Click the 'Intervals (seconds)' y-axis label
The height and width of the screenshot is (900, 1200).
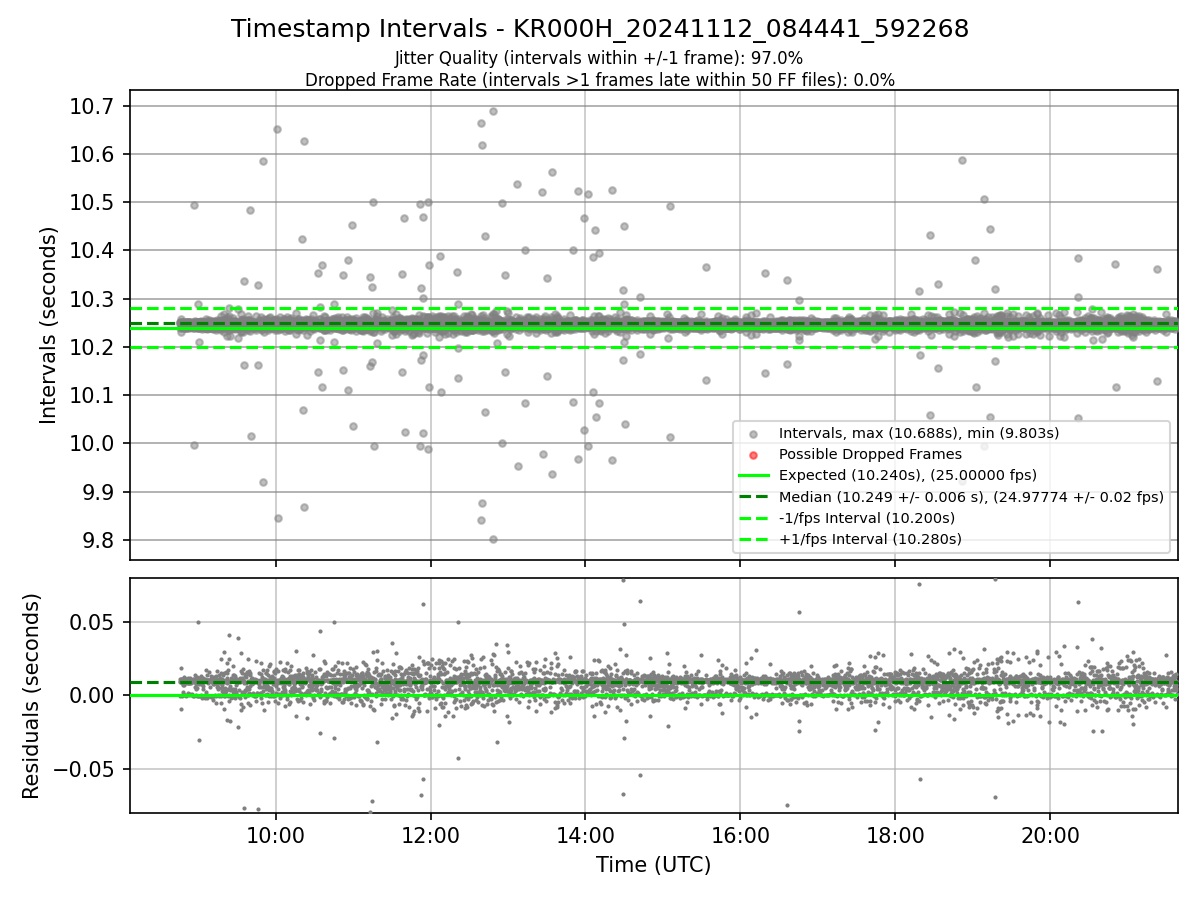tap(48, 324)
